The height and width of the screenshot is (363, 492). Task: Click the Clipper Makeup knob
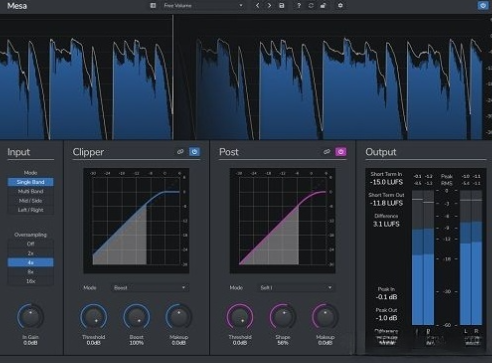(179, 316)
